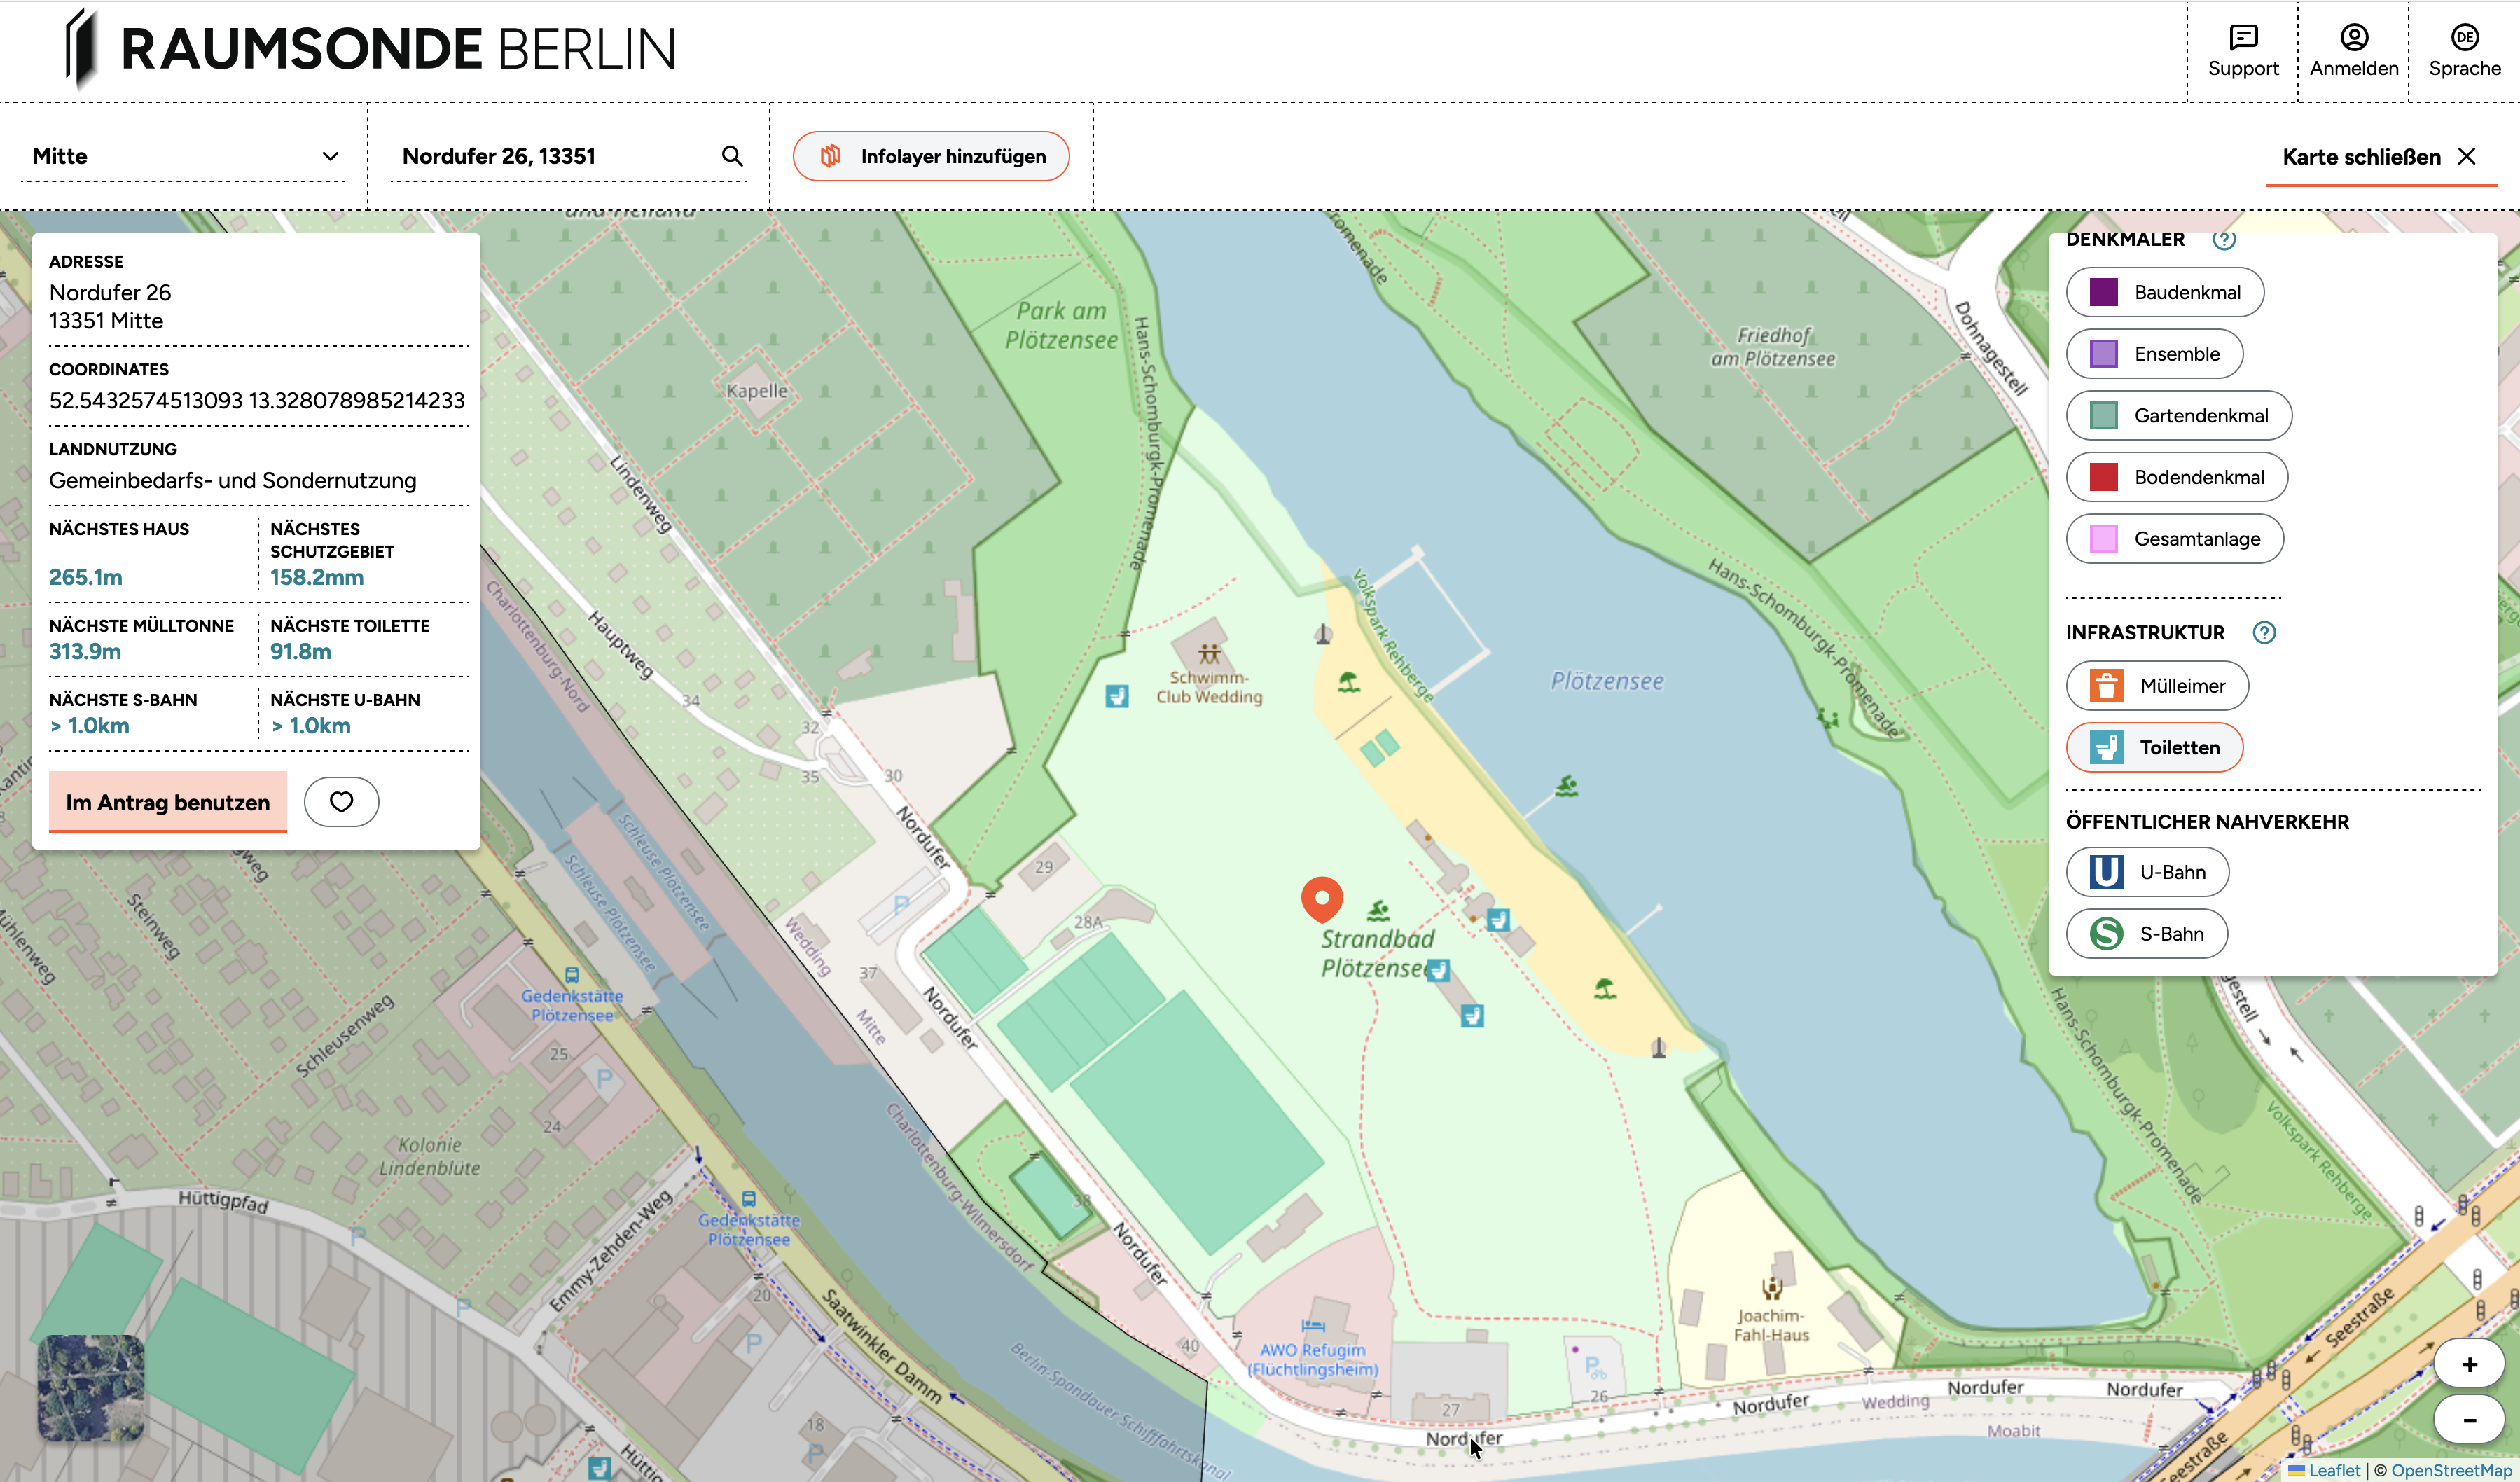Switch to satellite imagery thumbnail
The image size is (2520, 1482).
click(91, 1387)
